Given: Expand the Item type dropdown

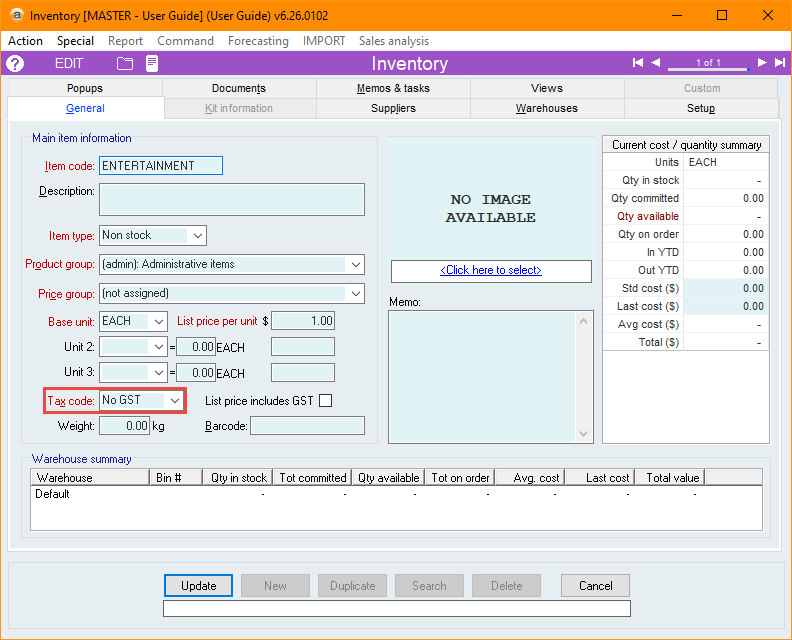Looking at the screenshot, I should tap(197, 235).
